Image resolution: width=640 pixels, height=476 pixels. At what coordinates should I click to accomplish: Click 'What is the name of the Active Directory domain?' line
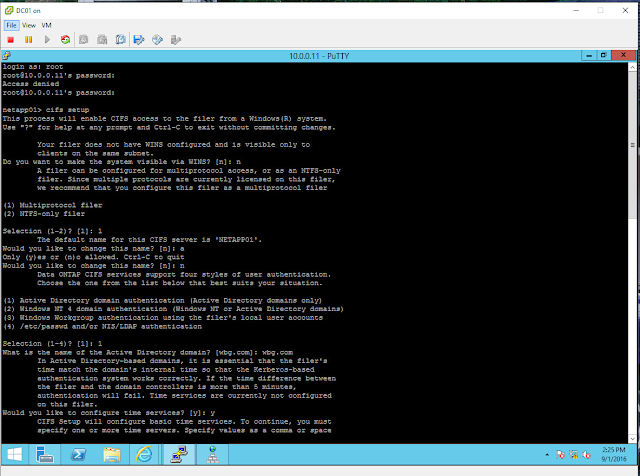point(148,352)
